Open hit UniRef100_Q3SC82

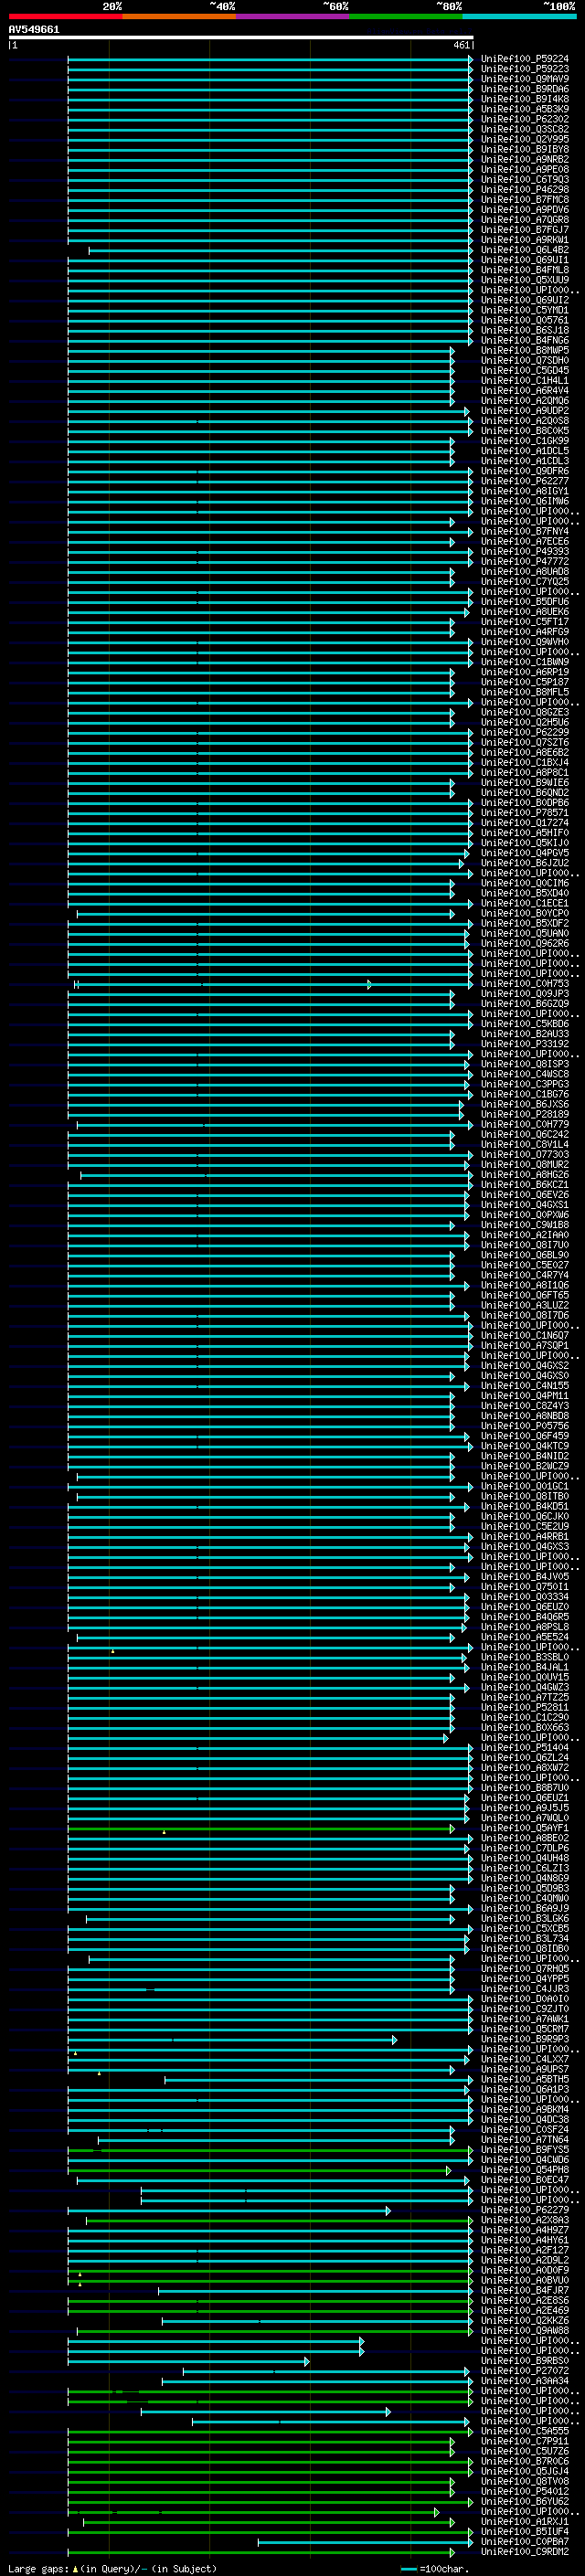click(525, 129)
